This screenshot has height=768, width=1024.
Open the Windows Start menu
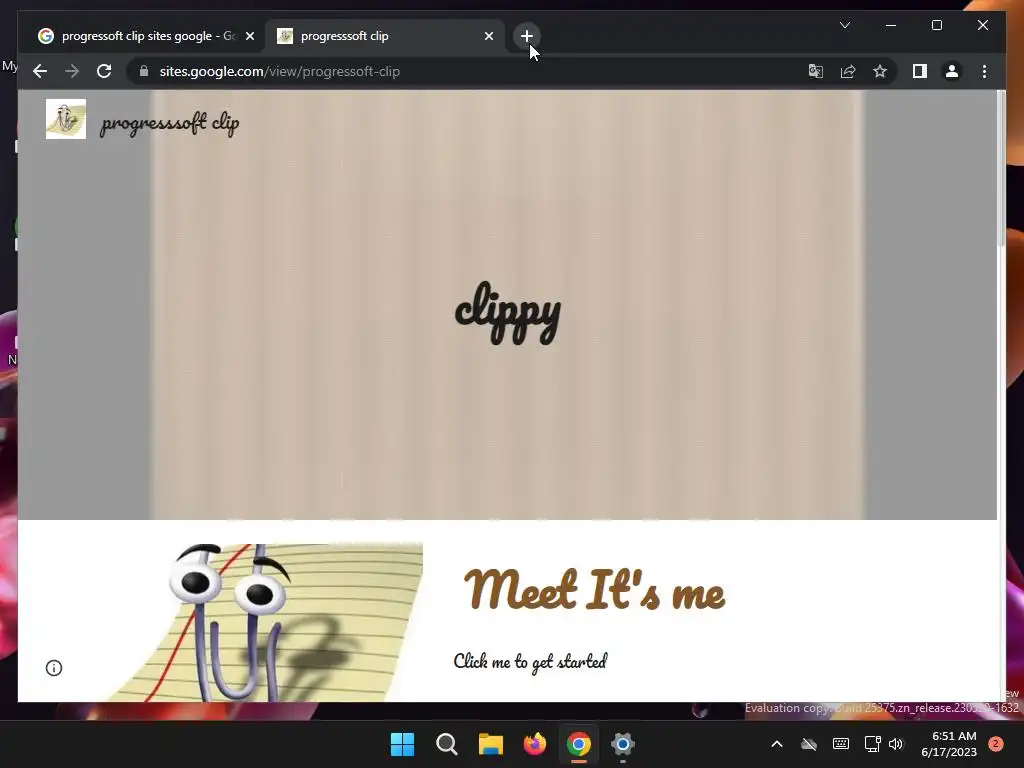coord(402,744)
